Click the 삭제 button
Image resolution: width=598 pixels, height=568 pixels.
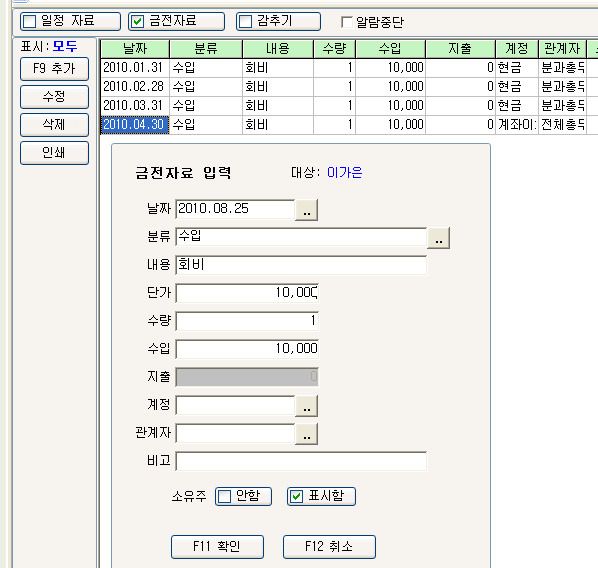(54, 125)
